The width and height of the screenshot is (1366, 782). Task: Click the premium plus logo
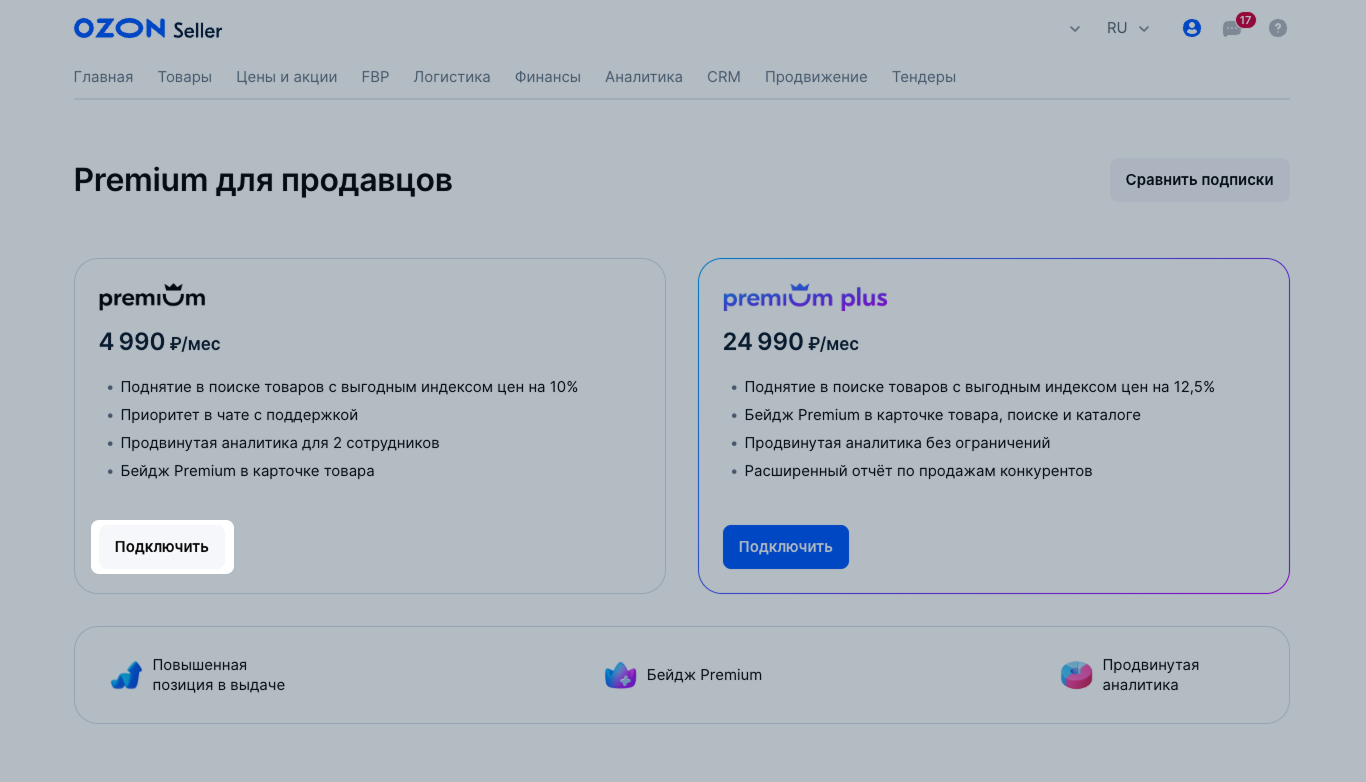pyautogui.click(x=805, y=298)
